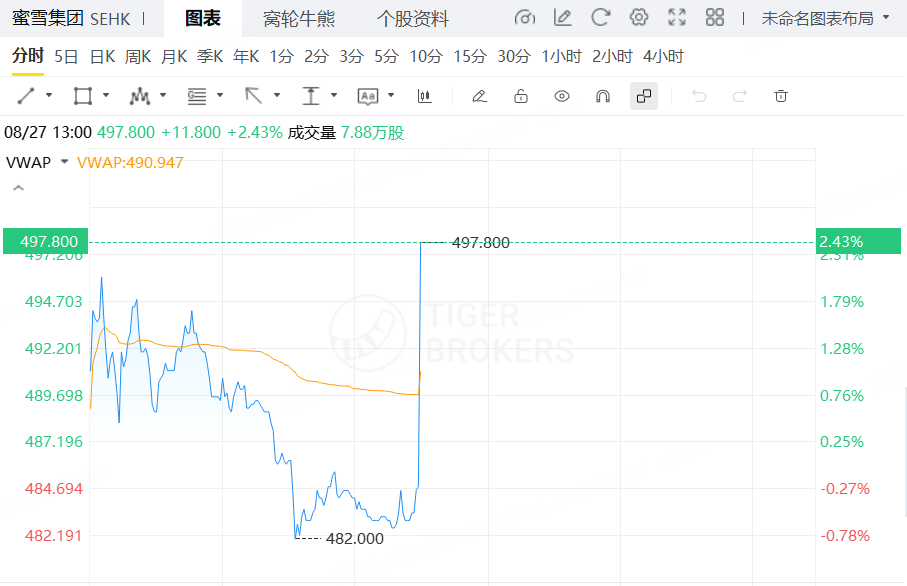This screenshot has height=586, width=907.
Task: Click the redo arrow
Action: [740, 96]
